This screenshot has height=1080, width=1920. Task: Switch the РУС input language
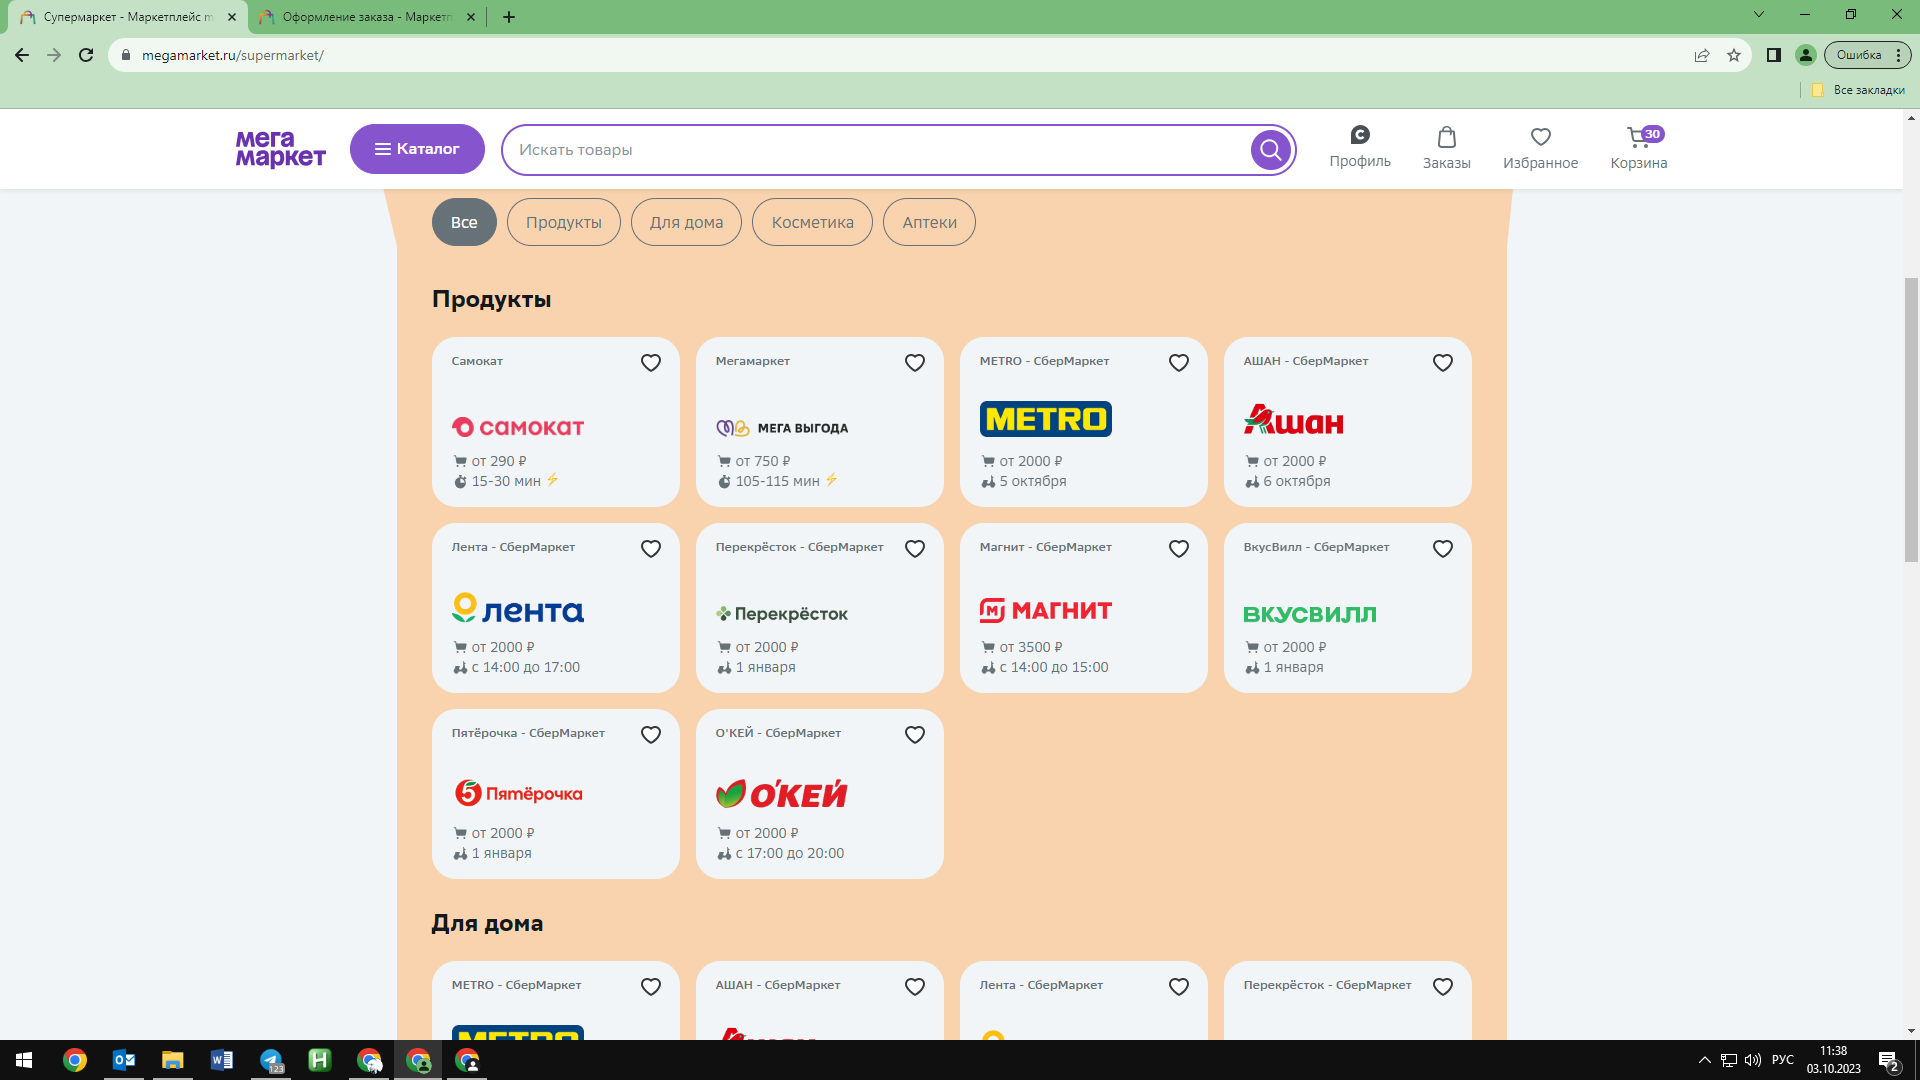coord(1783,1060)
